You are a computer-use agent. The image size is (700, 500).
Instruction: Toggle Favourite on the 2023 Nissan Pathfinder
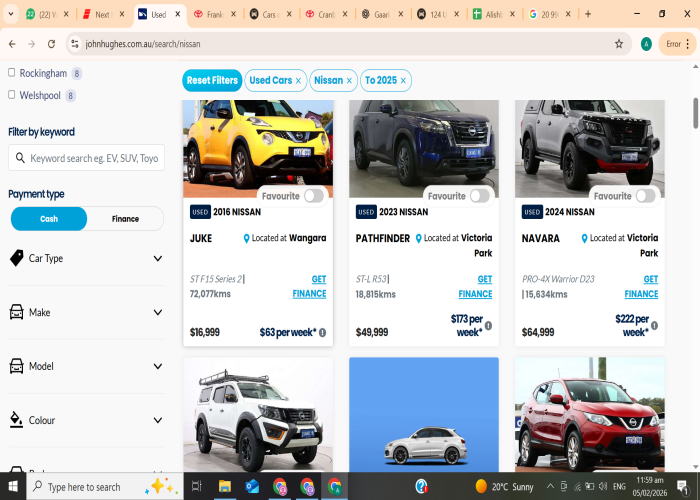[x=480, y=196]
